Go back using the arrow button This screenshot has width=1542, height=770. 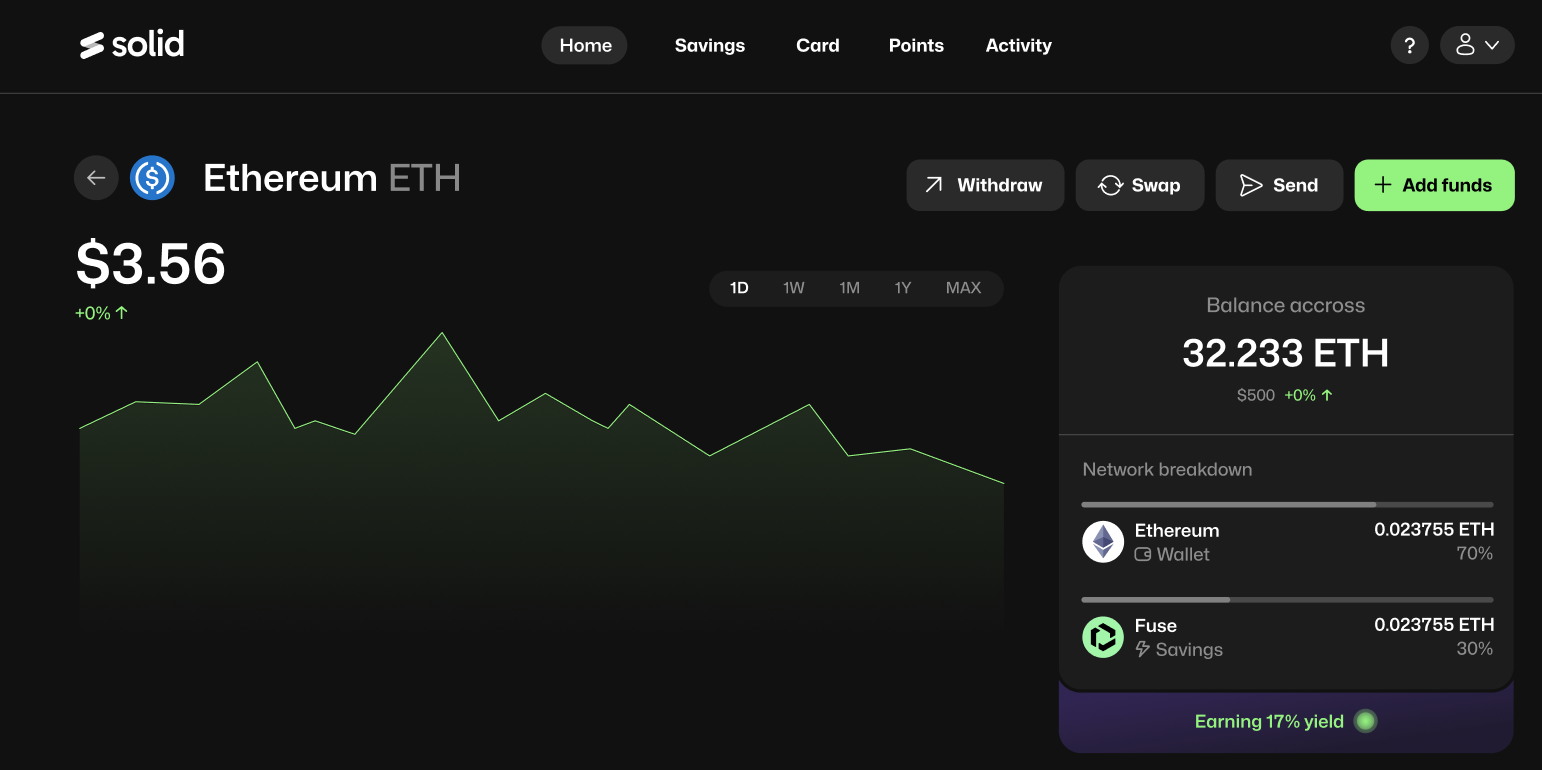coord(96,178)
